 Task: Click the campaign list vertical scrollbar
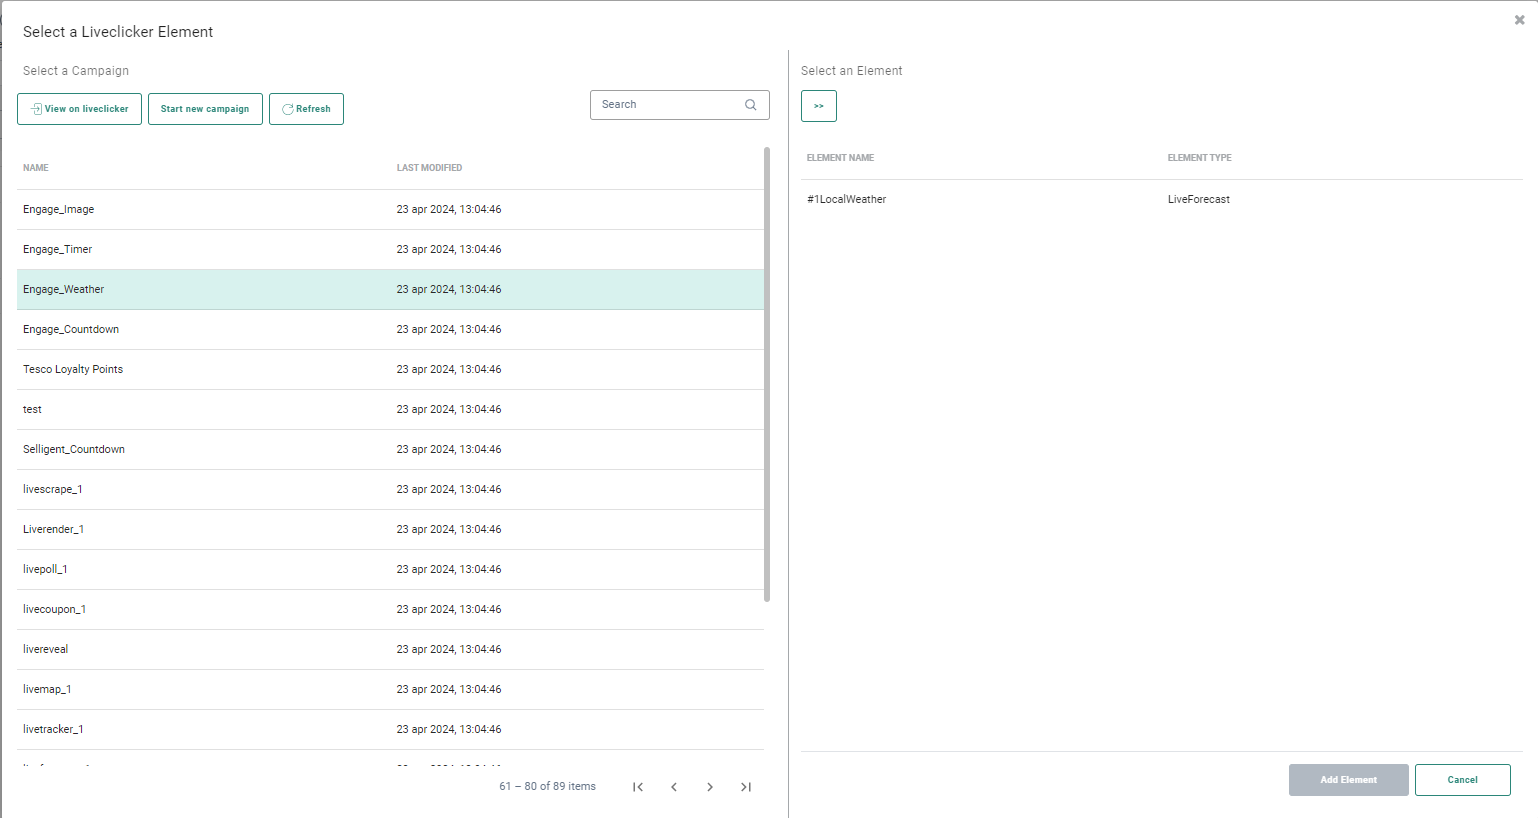point(767,375)
